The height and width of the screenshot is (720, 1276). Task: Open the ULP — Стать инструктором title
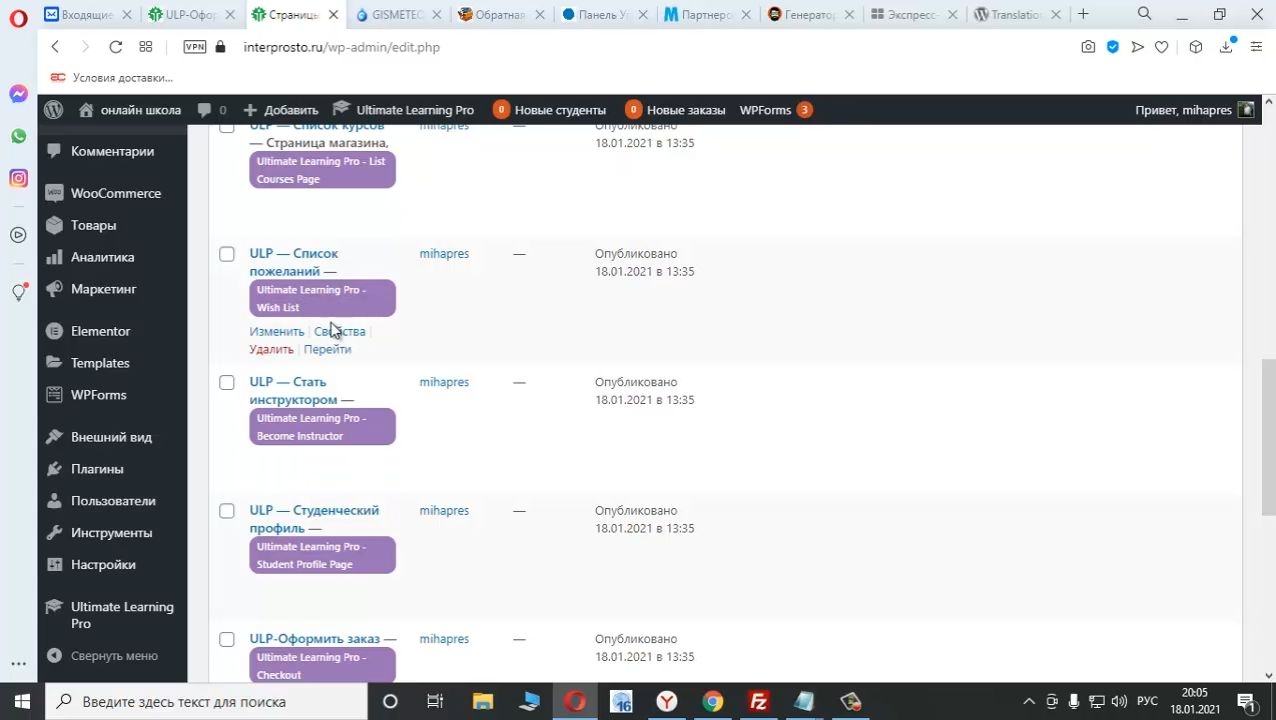(293, 390)
